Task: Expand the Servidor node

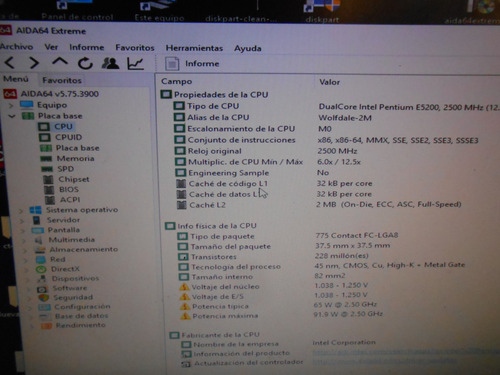Action: click(x=22, y=221)
